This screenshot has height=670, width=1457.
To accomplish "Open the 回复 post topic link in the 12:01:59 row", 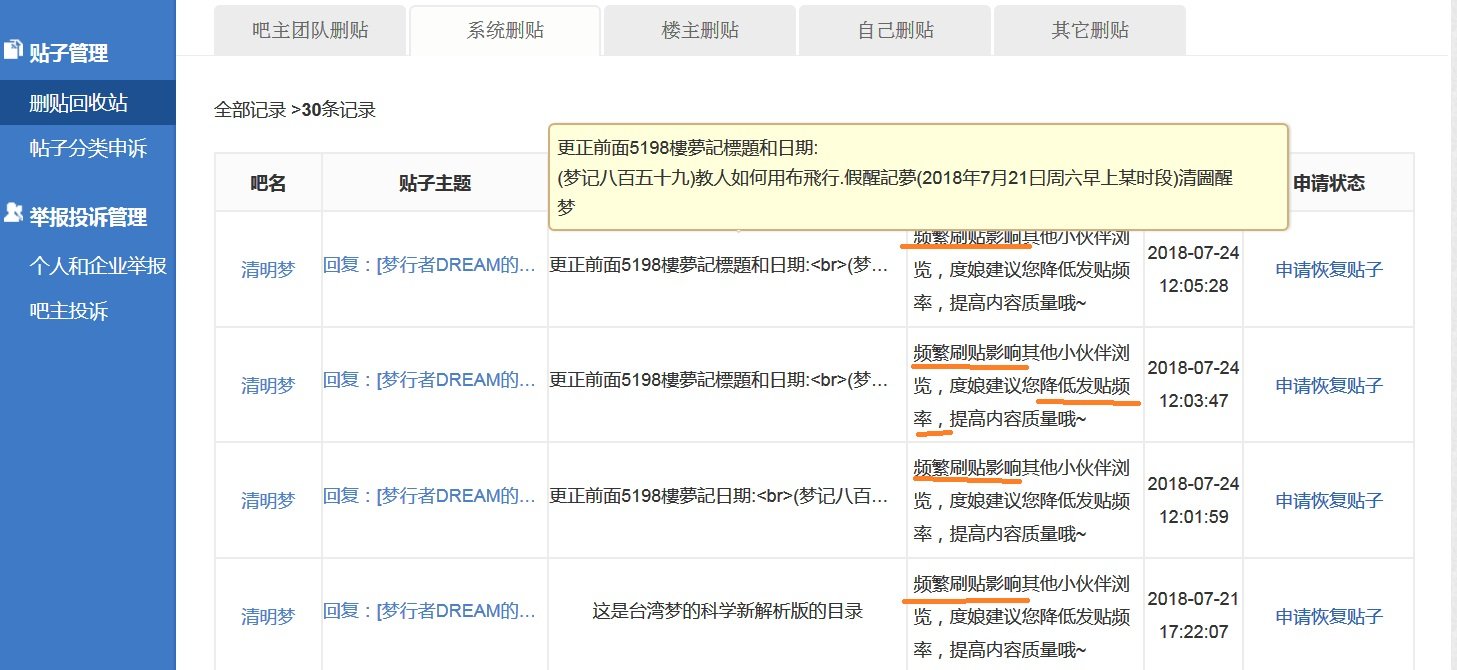I will click(x=429, y=496).
